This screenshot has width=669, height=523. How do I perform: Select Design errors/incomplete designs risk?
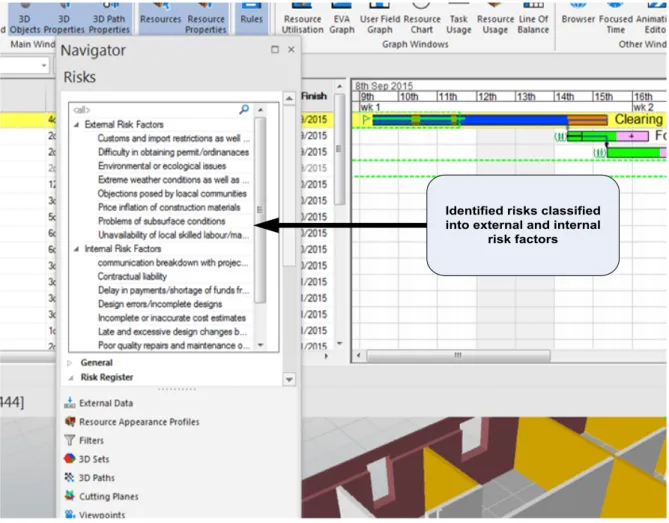pyautogui.click(x=160, y=304)
